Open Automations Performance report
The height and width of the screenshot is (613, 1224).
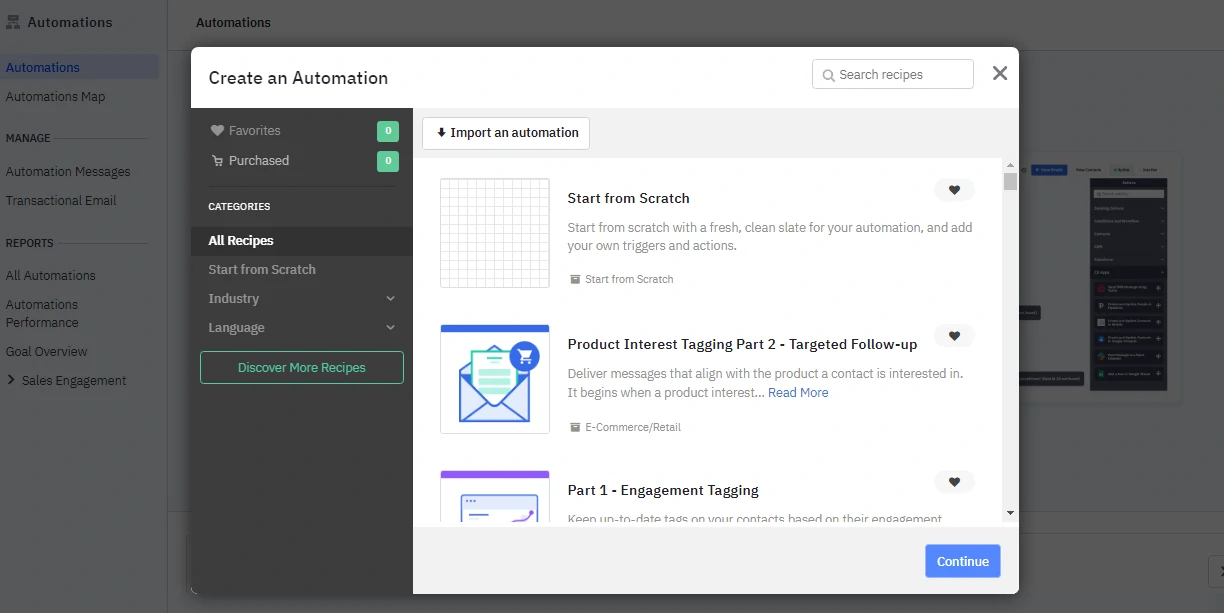click(x=42, y=314)
